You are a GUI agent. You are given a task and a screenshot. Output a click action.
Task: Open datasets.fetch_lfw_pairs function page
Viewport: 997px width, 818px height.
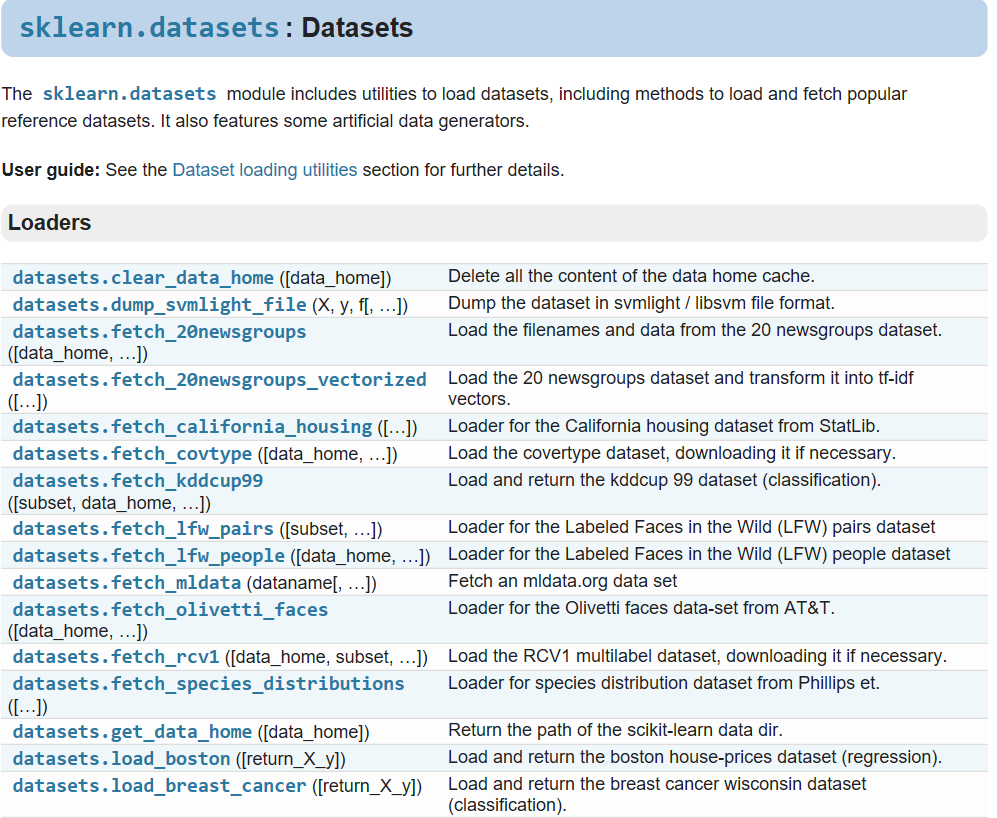coord(143,529)
